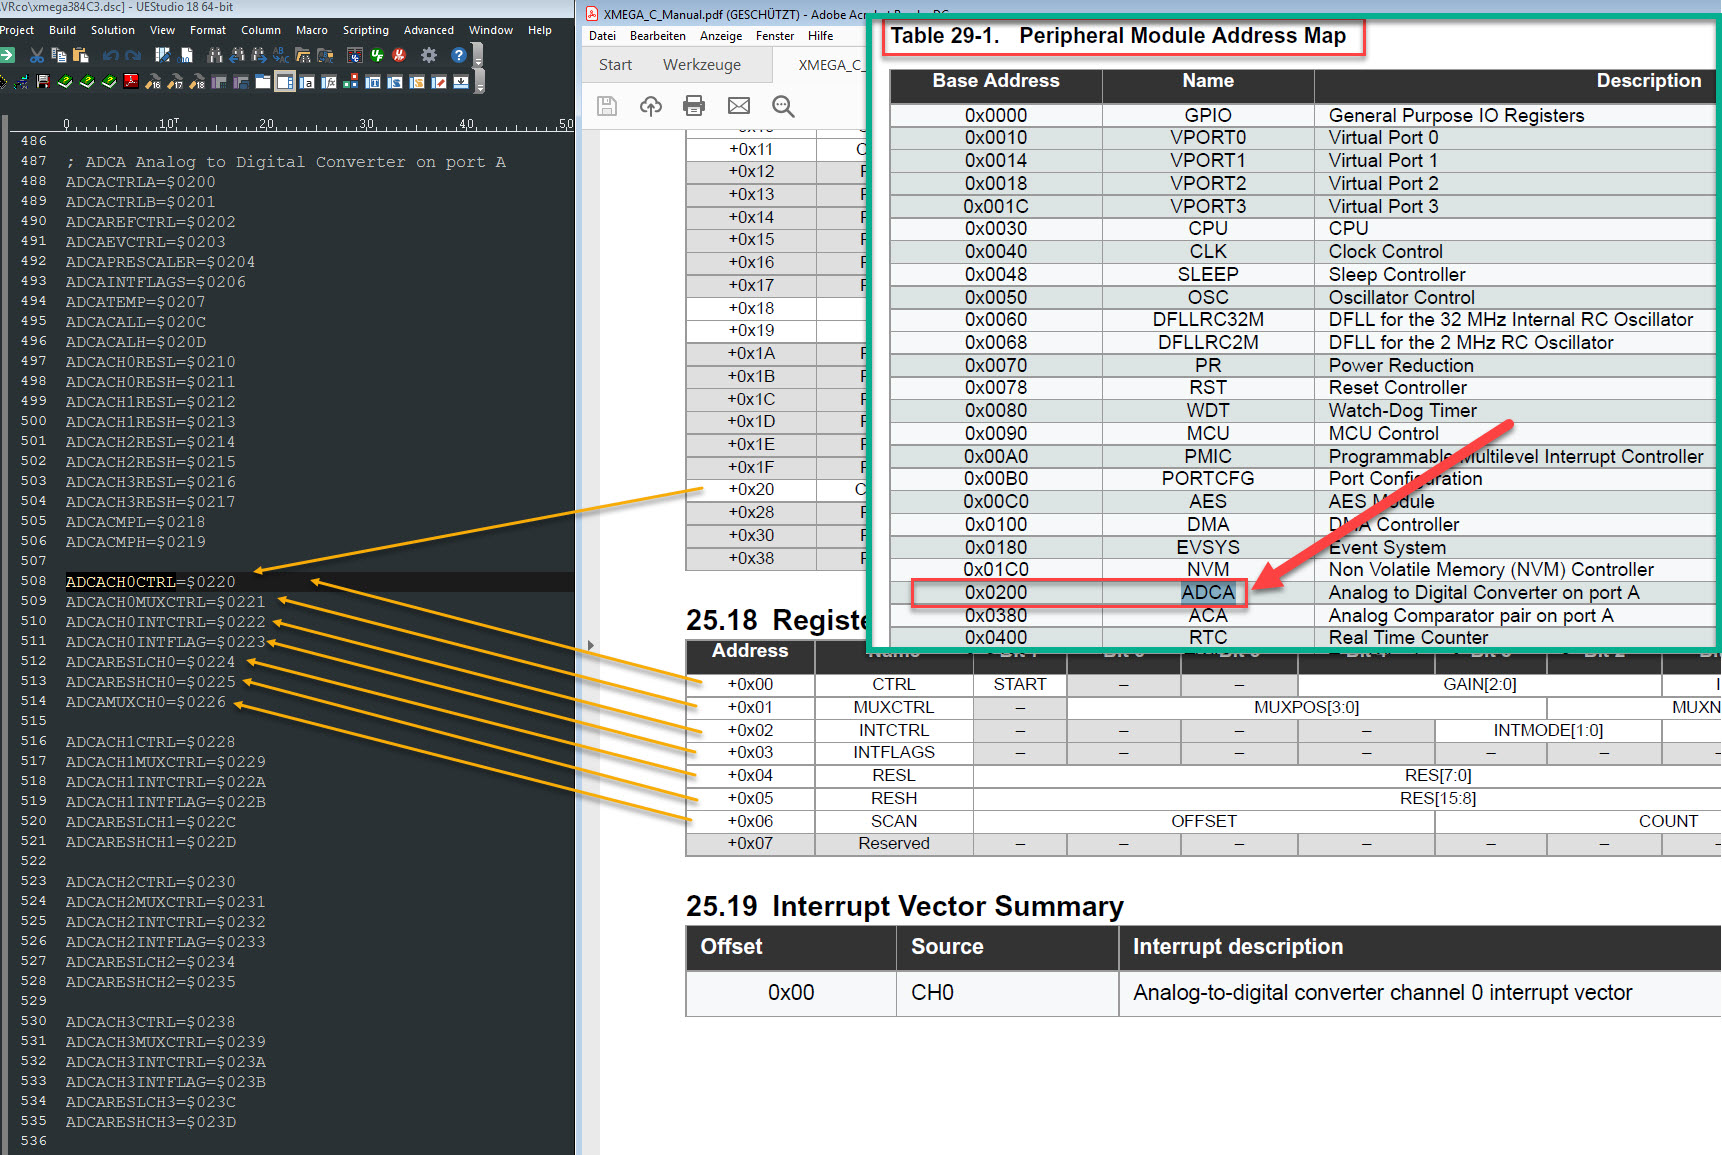Place cursor on line ADCACTRLA=$0200
The image size is (1722, 1155).
[141, 182]
